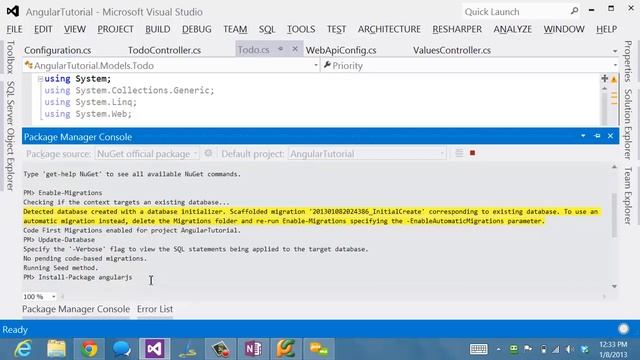Select the Package Manager Console bottom tab
Image resolution: width=640 pixels, height=360 pixels.
coord(76,309)
